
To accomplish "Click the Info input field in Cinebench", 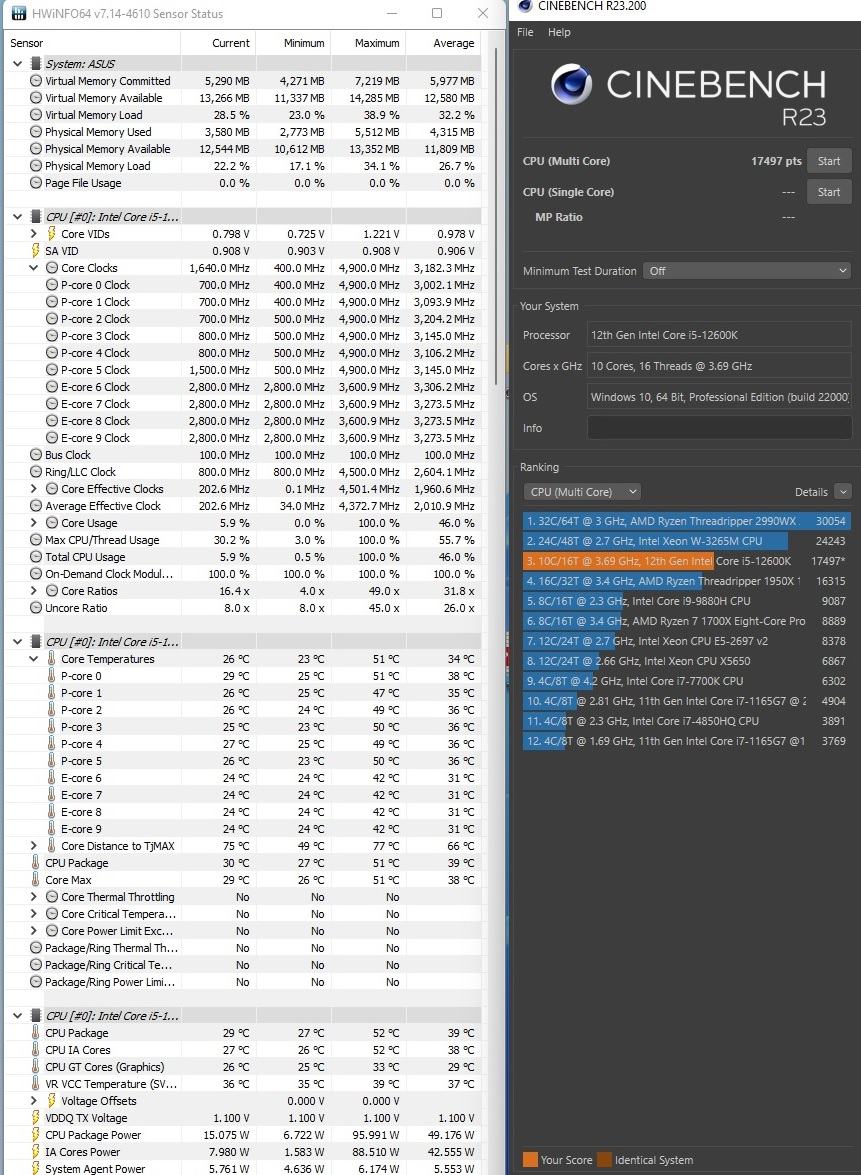I will click(x=719, y=428).
